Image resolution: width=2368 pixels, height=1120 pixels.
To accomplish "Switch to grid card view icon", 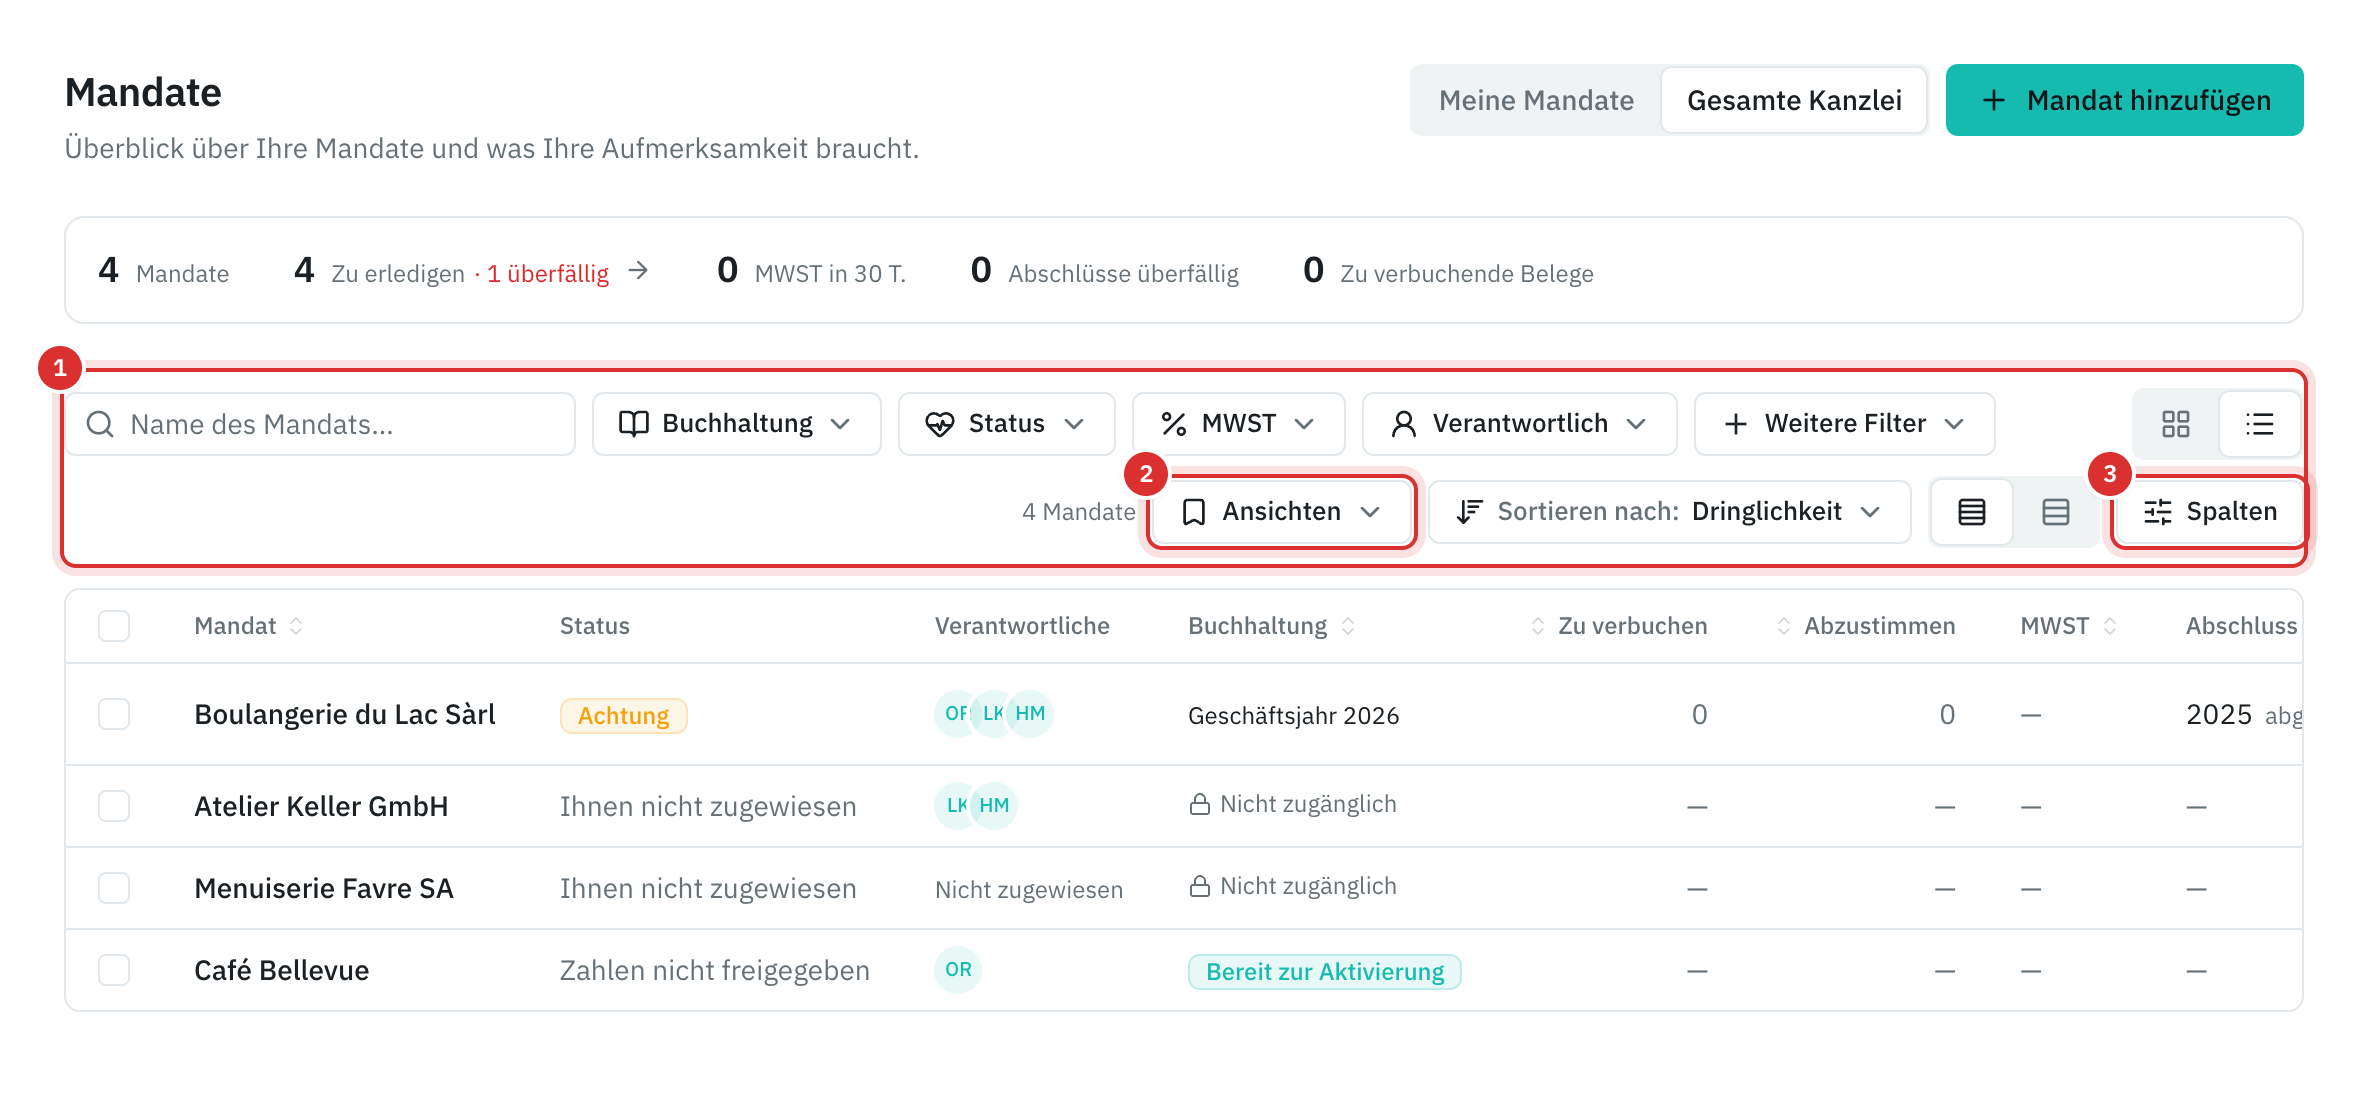I will [2175, 424].
